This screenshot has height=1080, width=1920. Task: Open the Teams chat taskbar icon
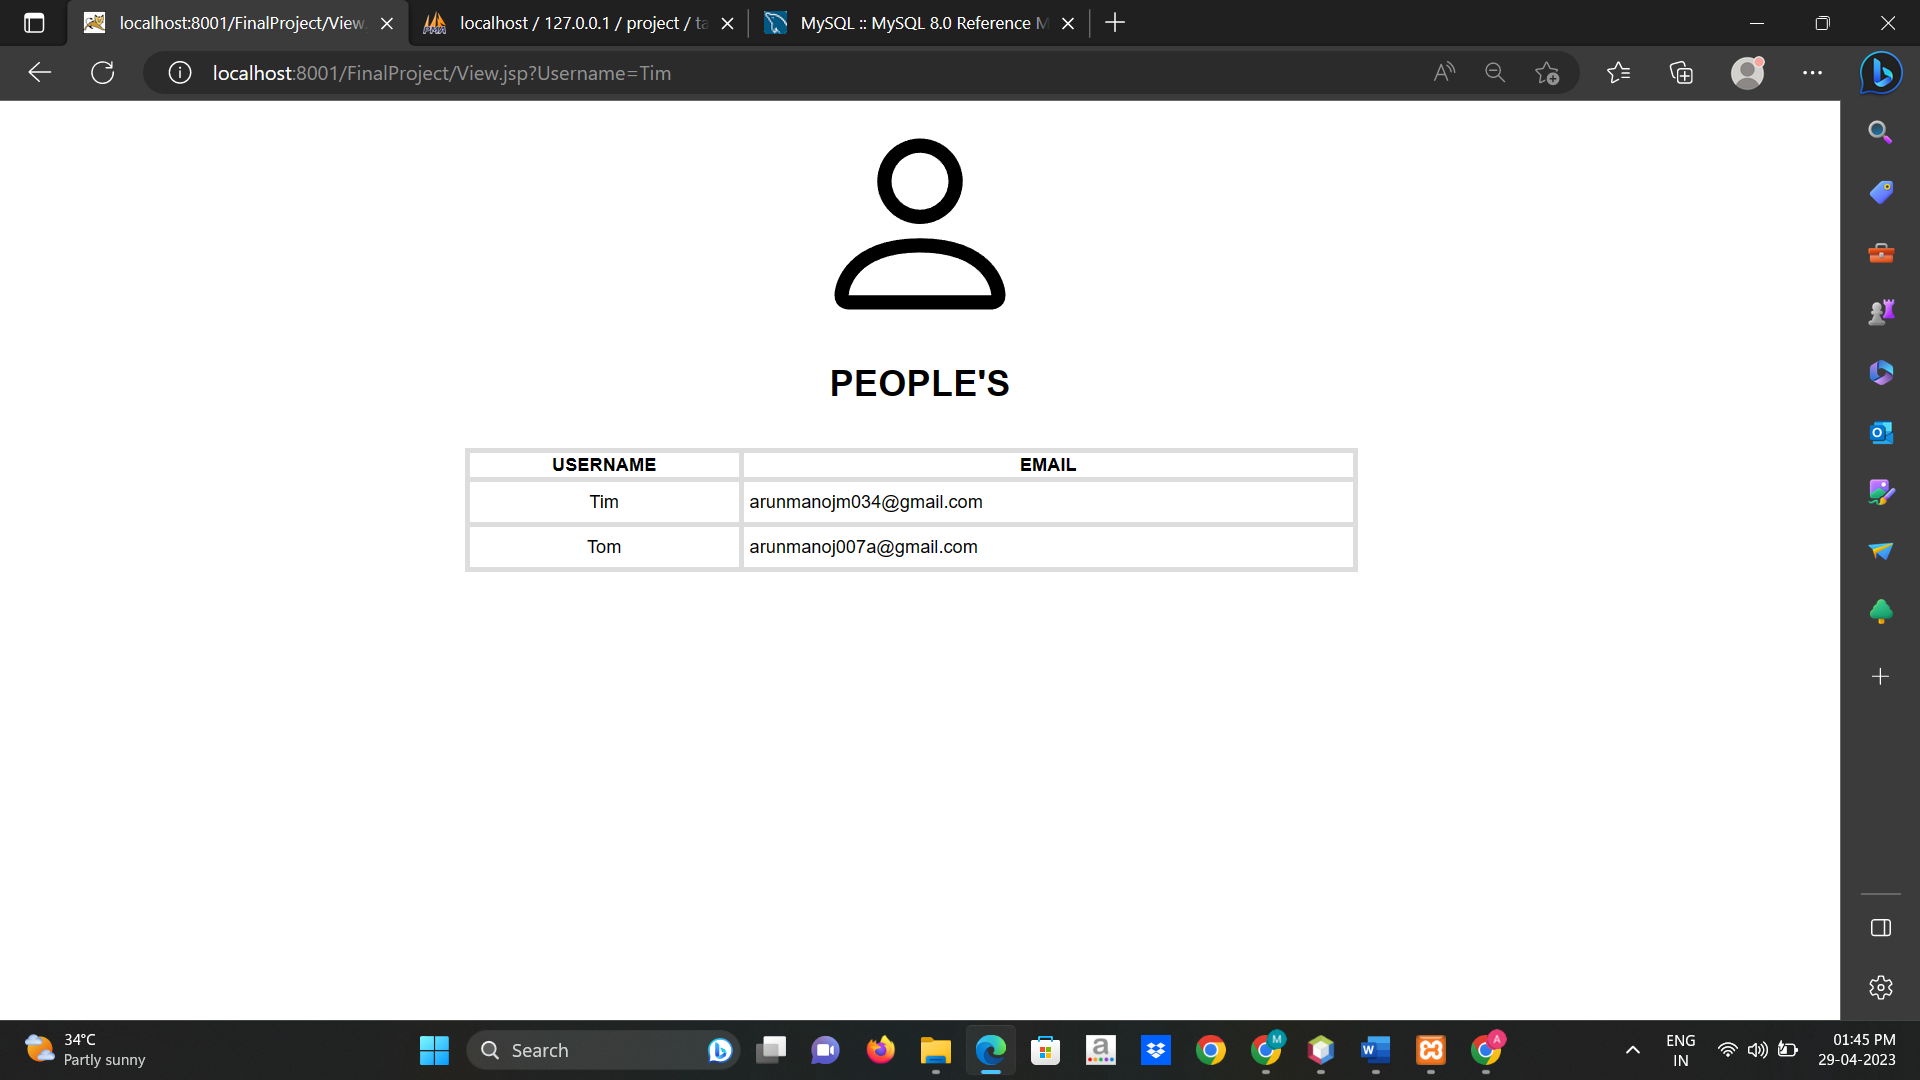(x=825, y=1050)
